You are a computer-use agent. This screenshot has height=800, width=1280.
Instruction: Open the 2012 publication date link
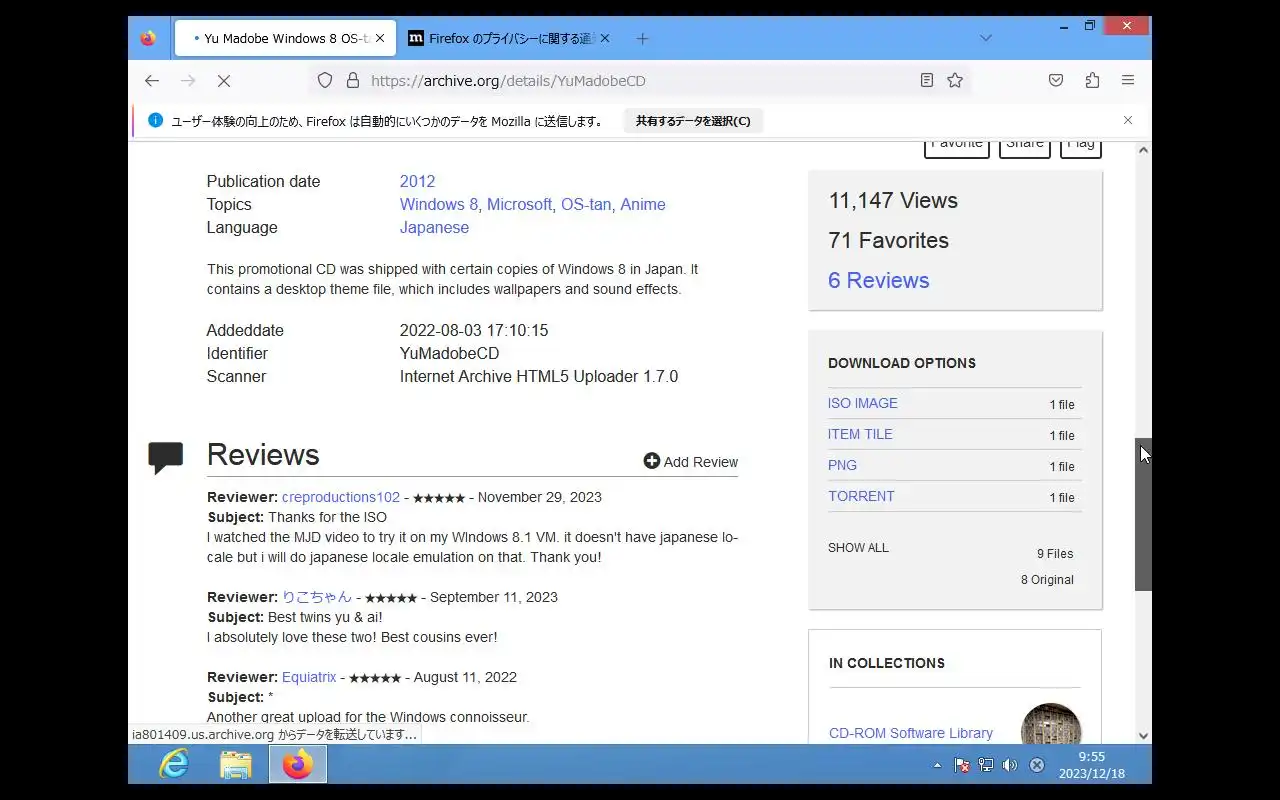417,181
